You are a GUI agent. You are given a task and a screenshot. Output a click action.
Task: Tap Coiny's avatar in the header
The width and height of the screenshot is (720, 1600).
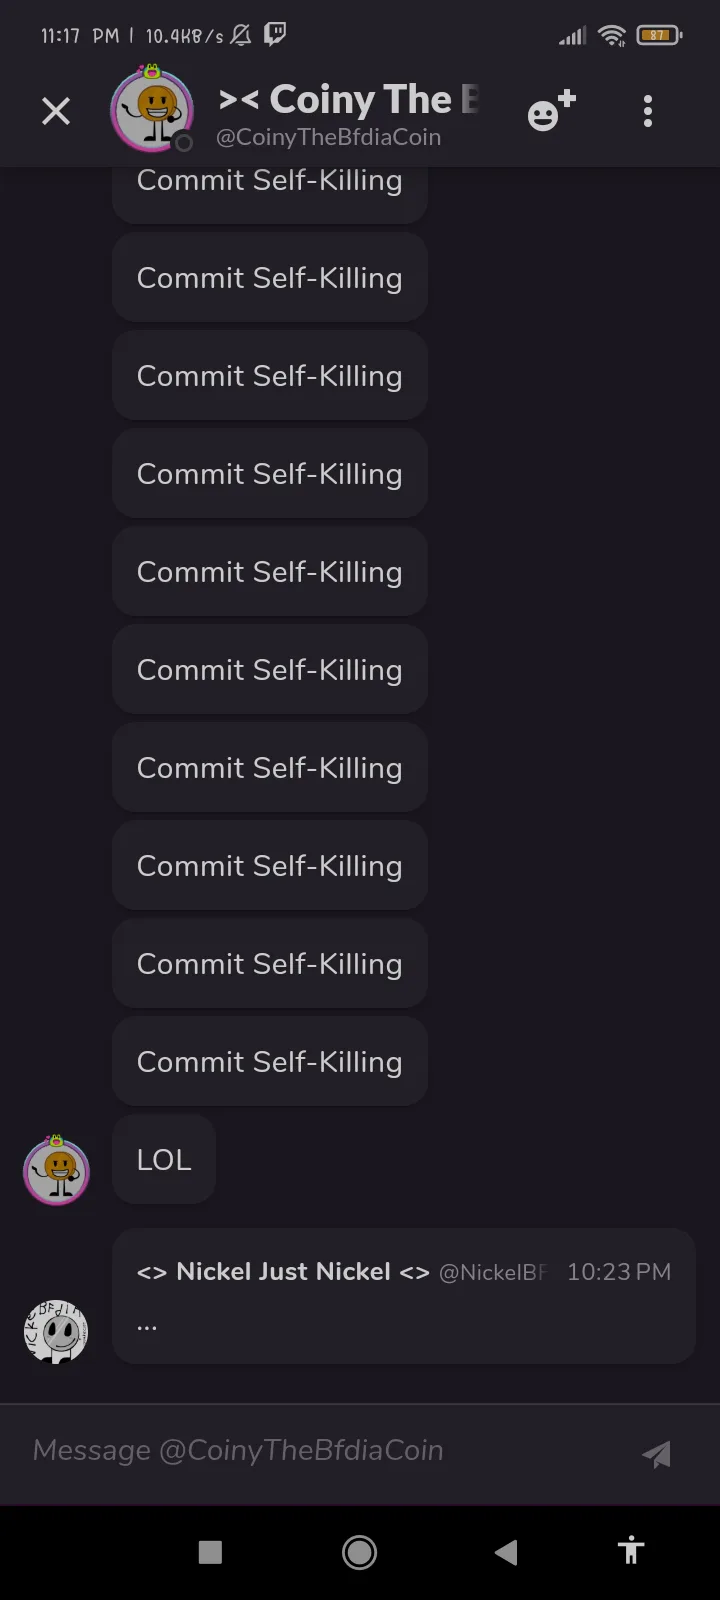[x=152, y=110]
